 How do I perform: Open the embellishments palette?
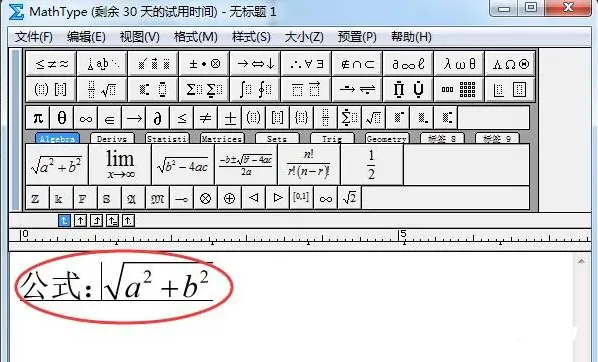pos(153,64)
